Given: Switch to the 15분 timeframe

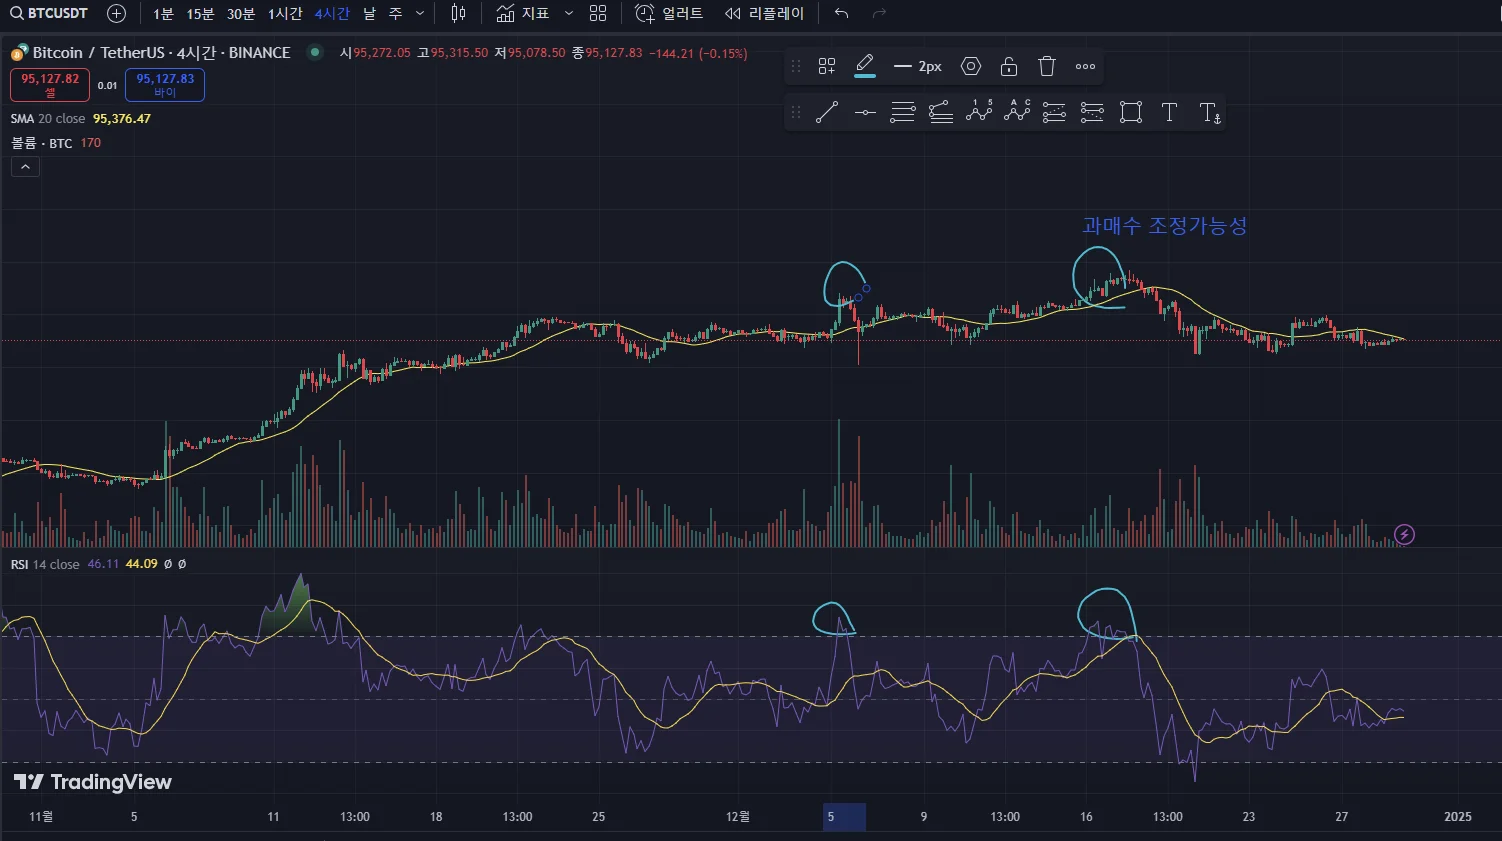Looking at the screenshot, I should [x=200, y=14].
